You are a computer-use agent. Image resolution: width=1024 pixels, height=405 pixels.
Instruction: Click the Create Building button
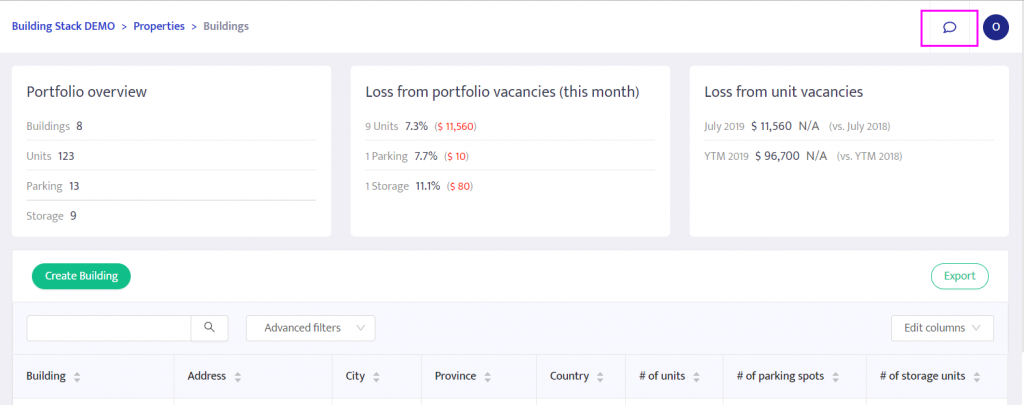point(82,276)
